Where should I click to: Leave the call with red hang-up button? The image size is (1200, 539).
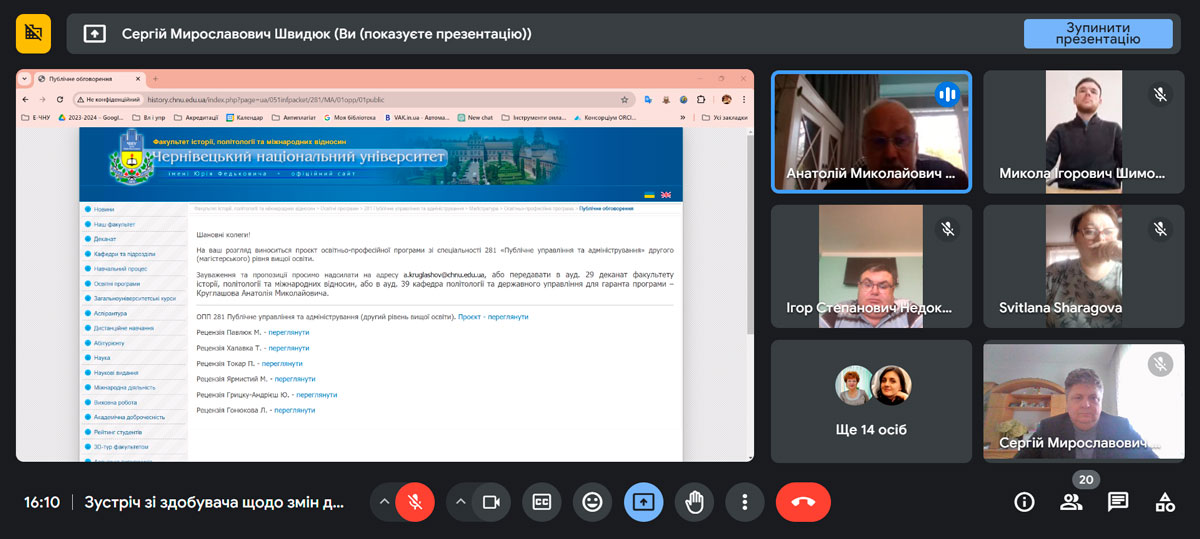(803, 502)
